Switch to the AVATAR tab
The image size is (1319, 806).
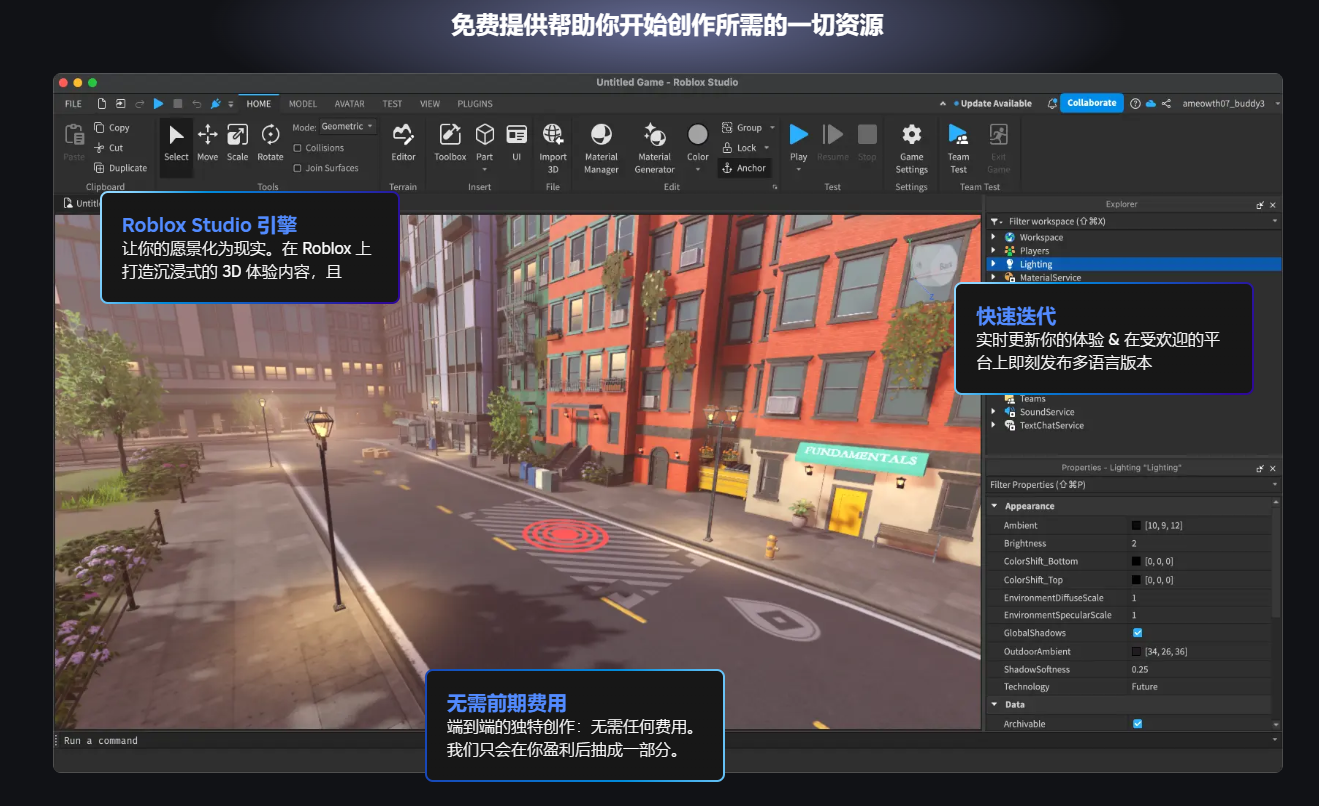(349, 103)
